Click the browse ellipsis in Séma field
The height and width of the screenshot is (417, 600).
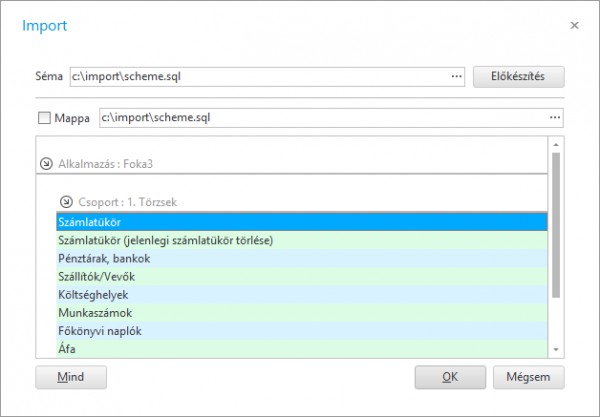[456, 77]
